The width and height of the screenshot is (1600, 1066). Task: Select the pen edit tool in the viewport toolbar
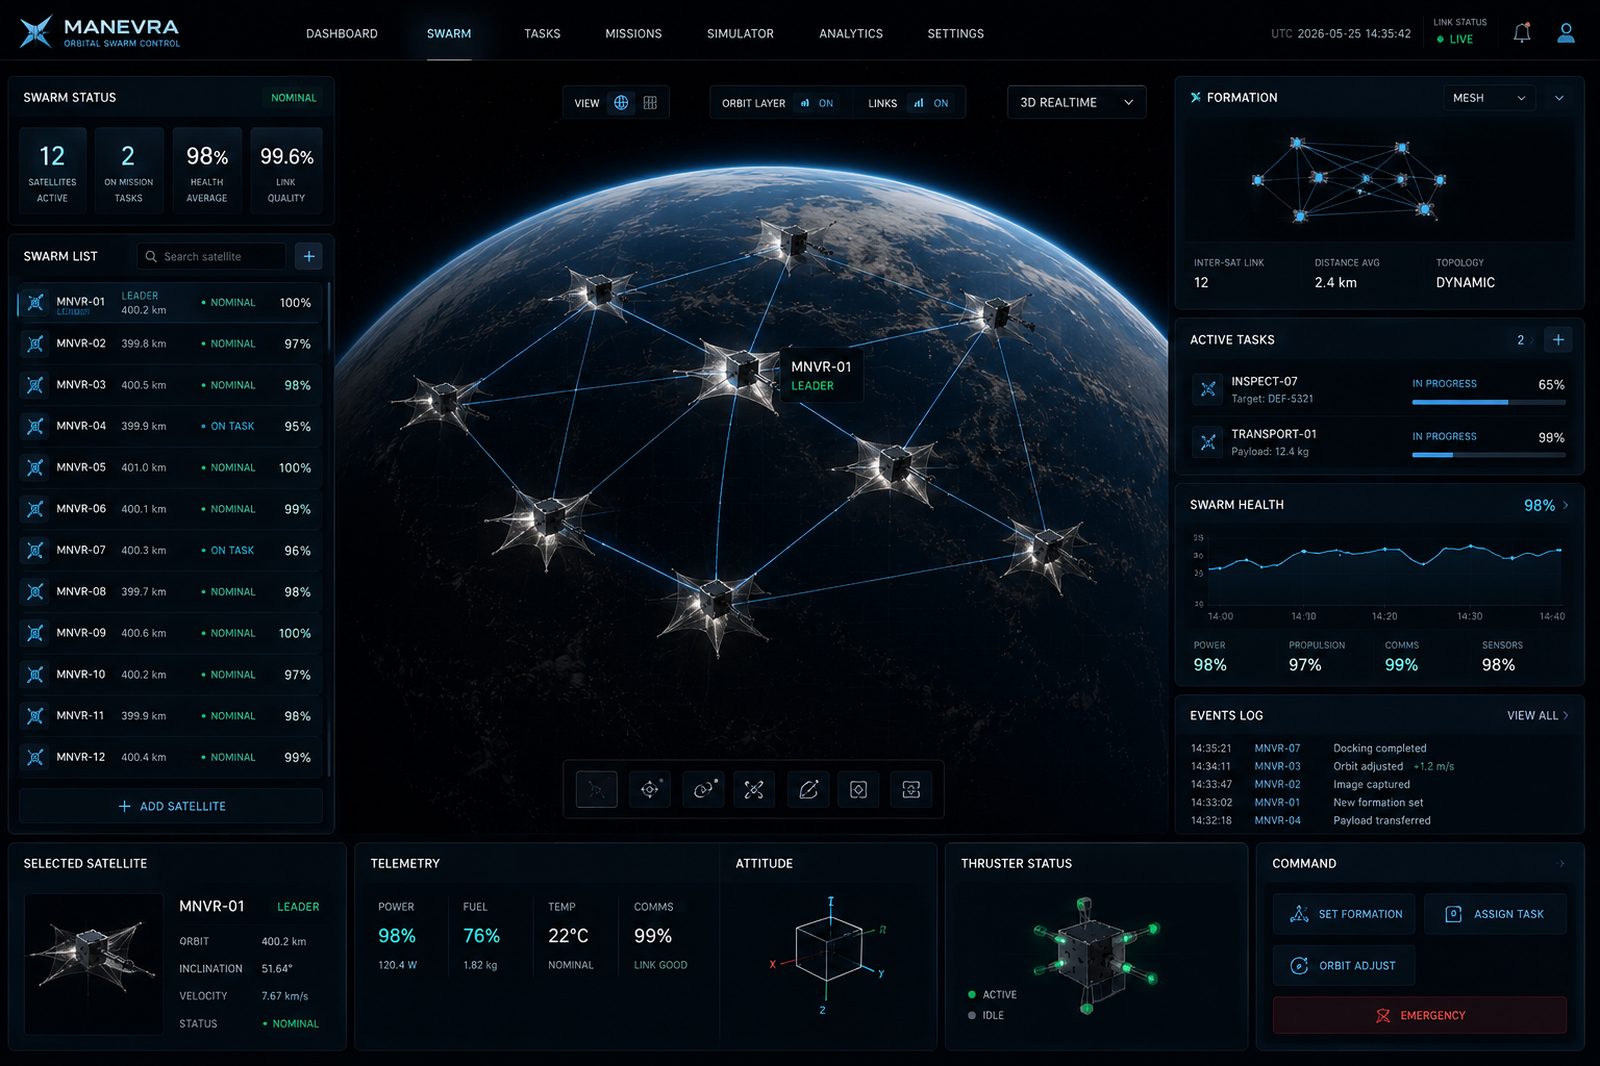(808, 789)
